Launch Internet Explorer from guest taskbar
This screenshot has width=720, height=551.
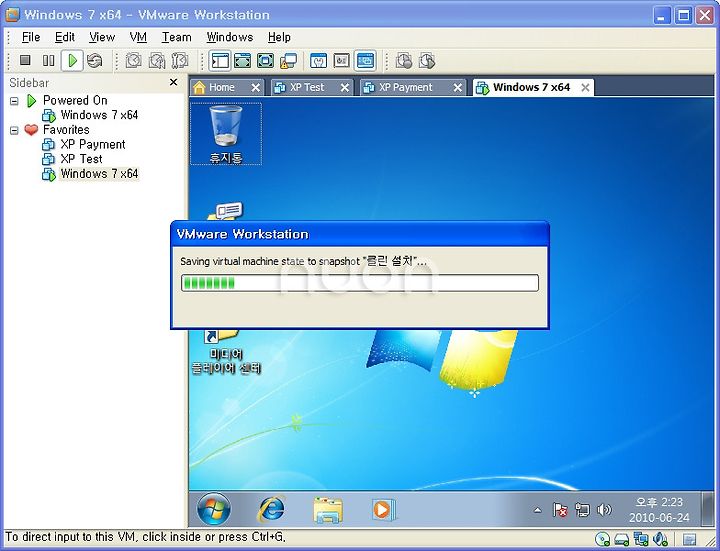pyautogui.click(x=271, y=509)
